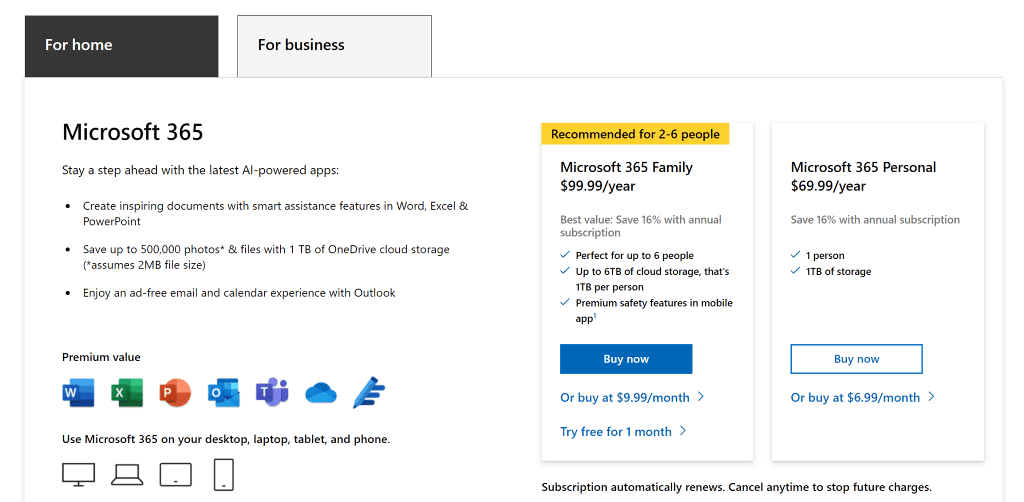The width and height of the screenshot is (1024, 502).
Task: Click the Microsoft Editor pen icon
Action: tap(369, 392)
